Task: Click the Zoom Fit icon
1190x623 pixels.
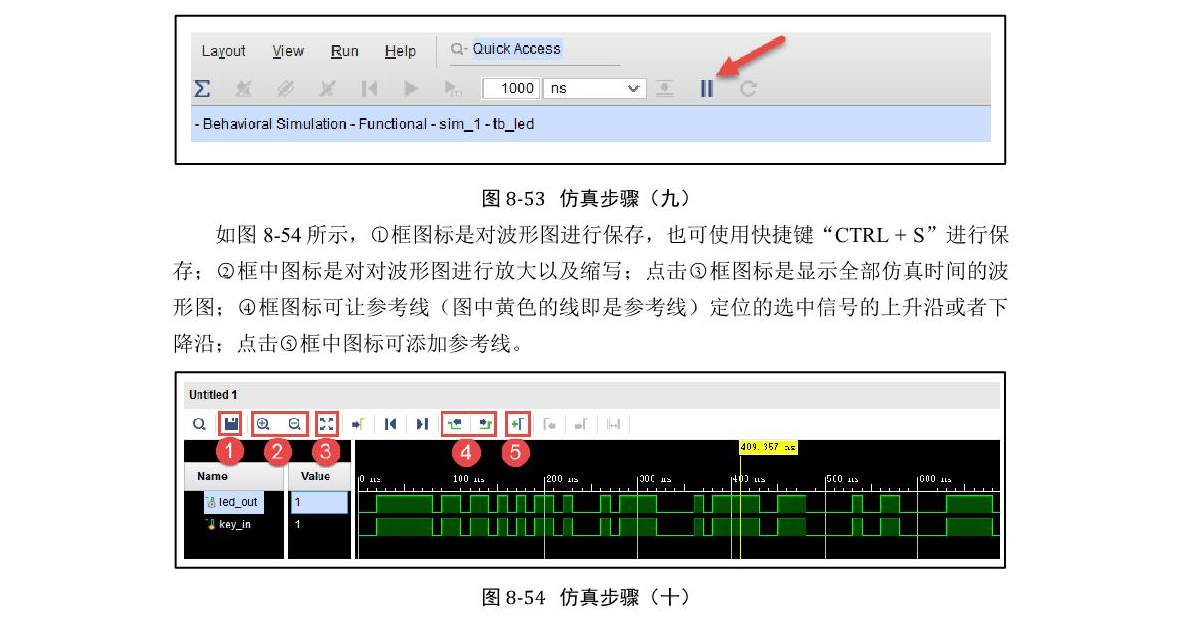Action: (326, 424)
